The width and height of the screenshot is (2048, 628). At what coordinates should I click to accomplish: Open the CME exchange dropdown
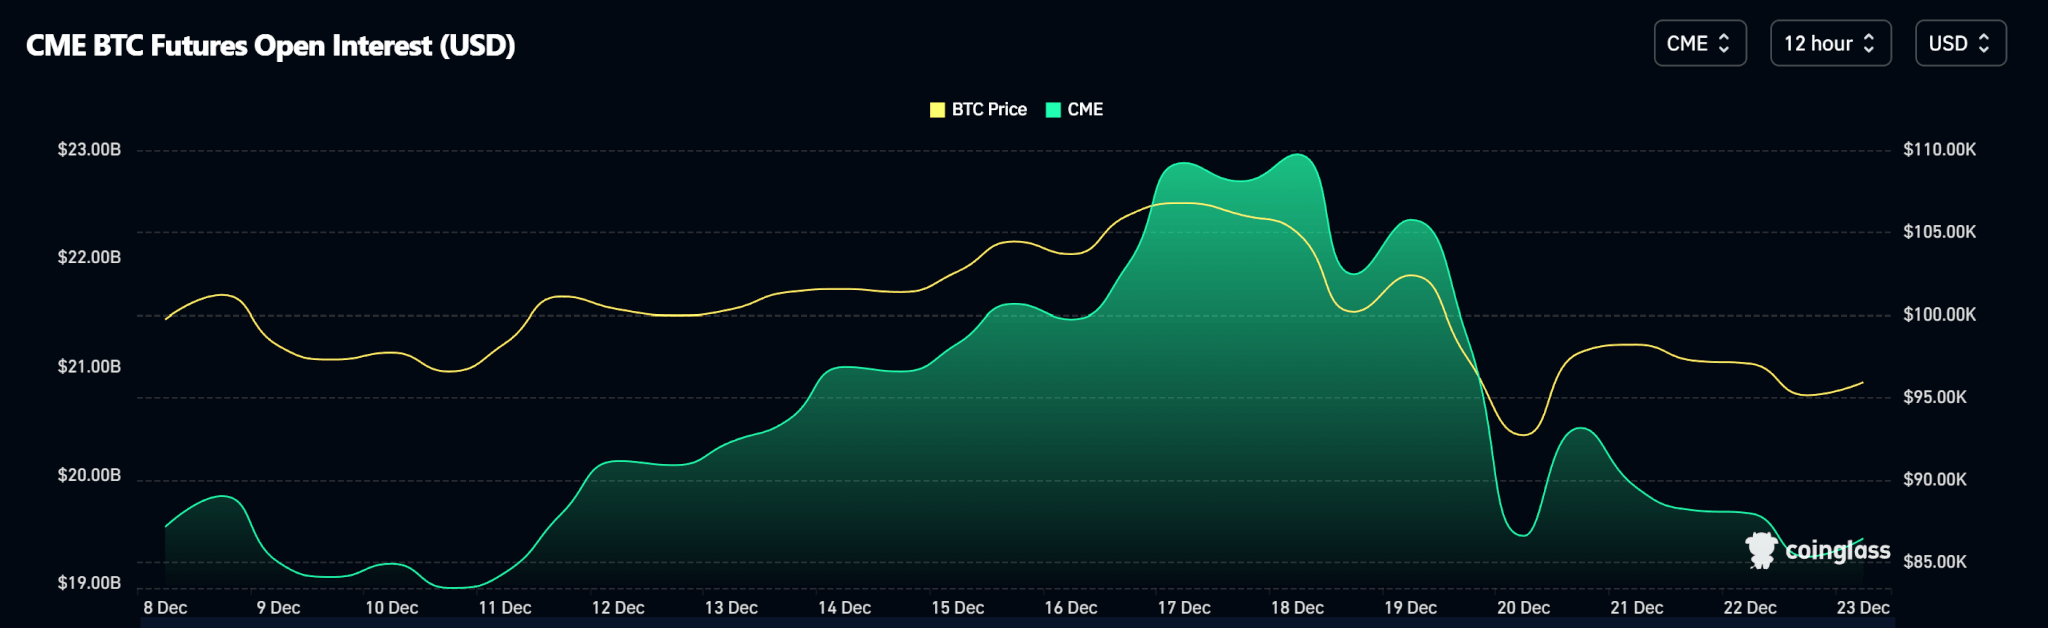tap(1699, 43)
